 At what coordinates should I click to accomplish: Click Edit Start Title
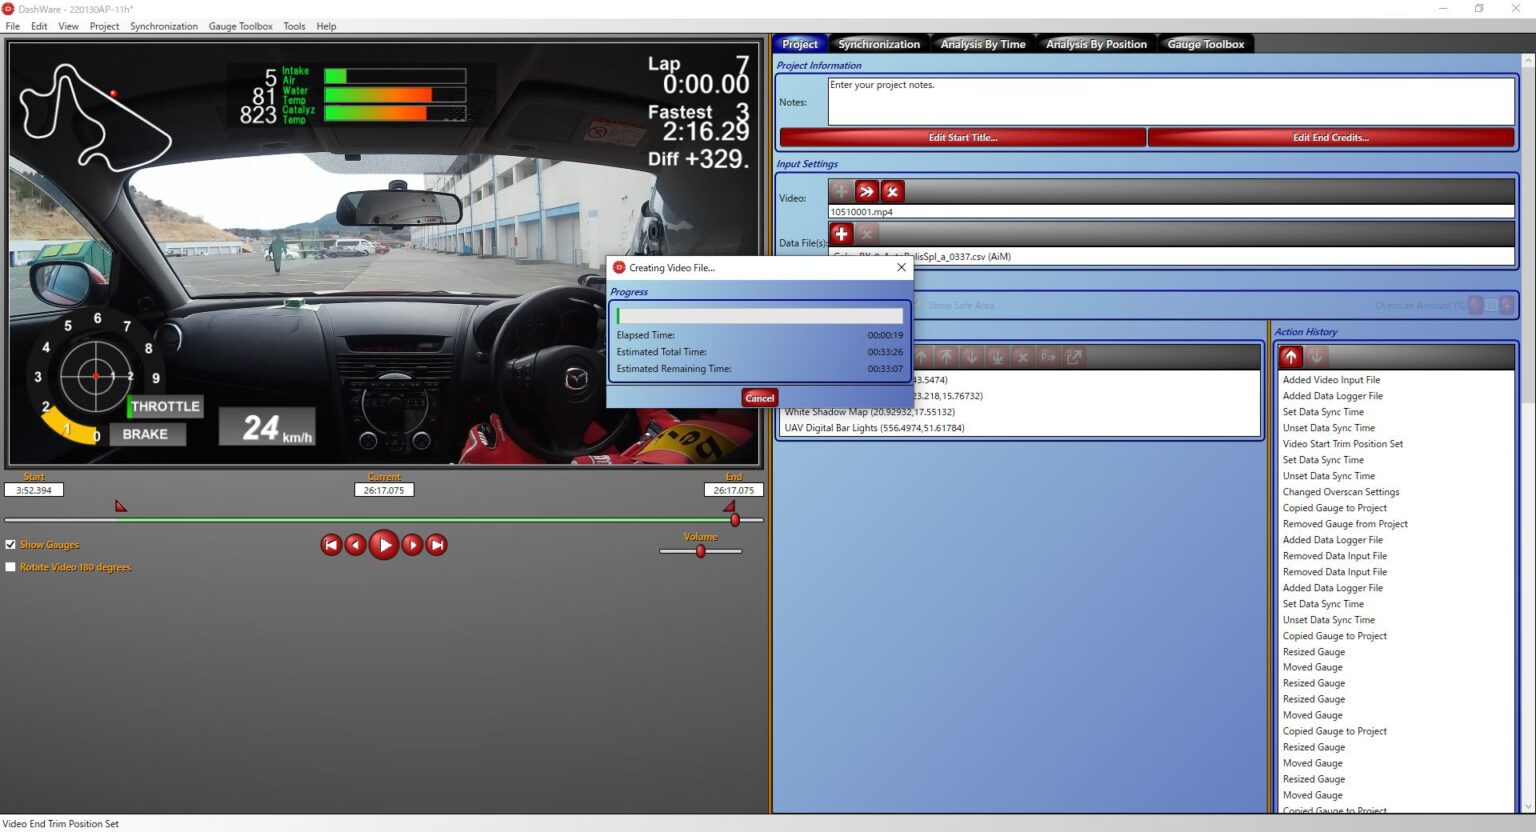(962, 137)
